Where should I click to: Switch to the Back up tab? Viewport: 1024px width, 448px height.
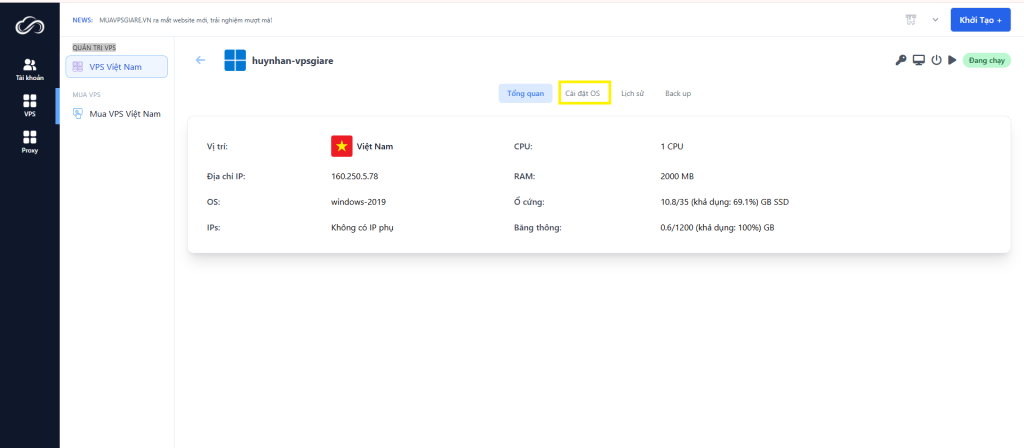(x=678, y=93)
